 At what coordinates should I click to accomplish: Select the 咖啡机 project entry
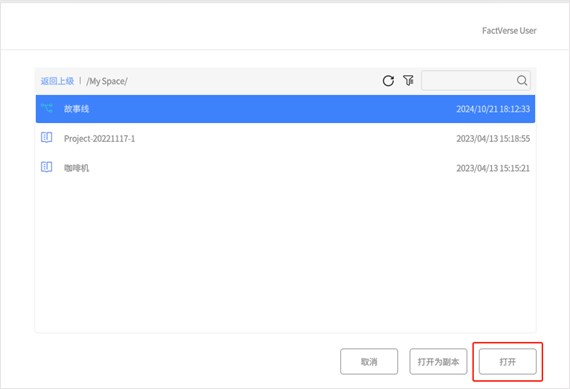click(285, 168)
